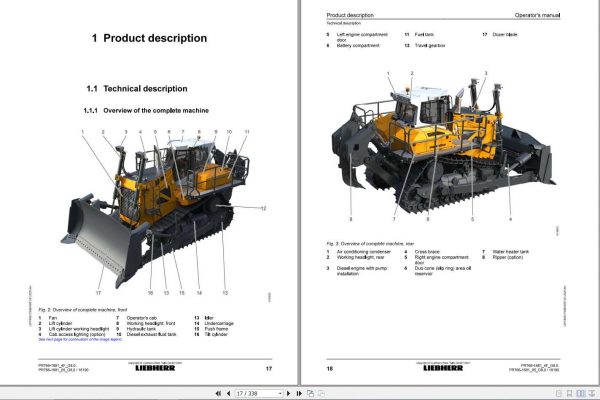Click the Liebherr logo on page 18
600x400 pixels.
(443, 368)
